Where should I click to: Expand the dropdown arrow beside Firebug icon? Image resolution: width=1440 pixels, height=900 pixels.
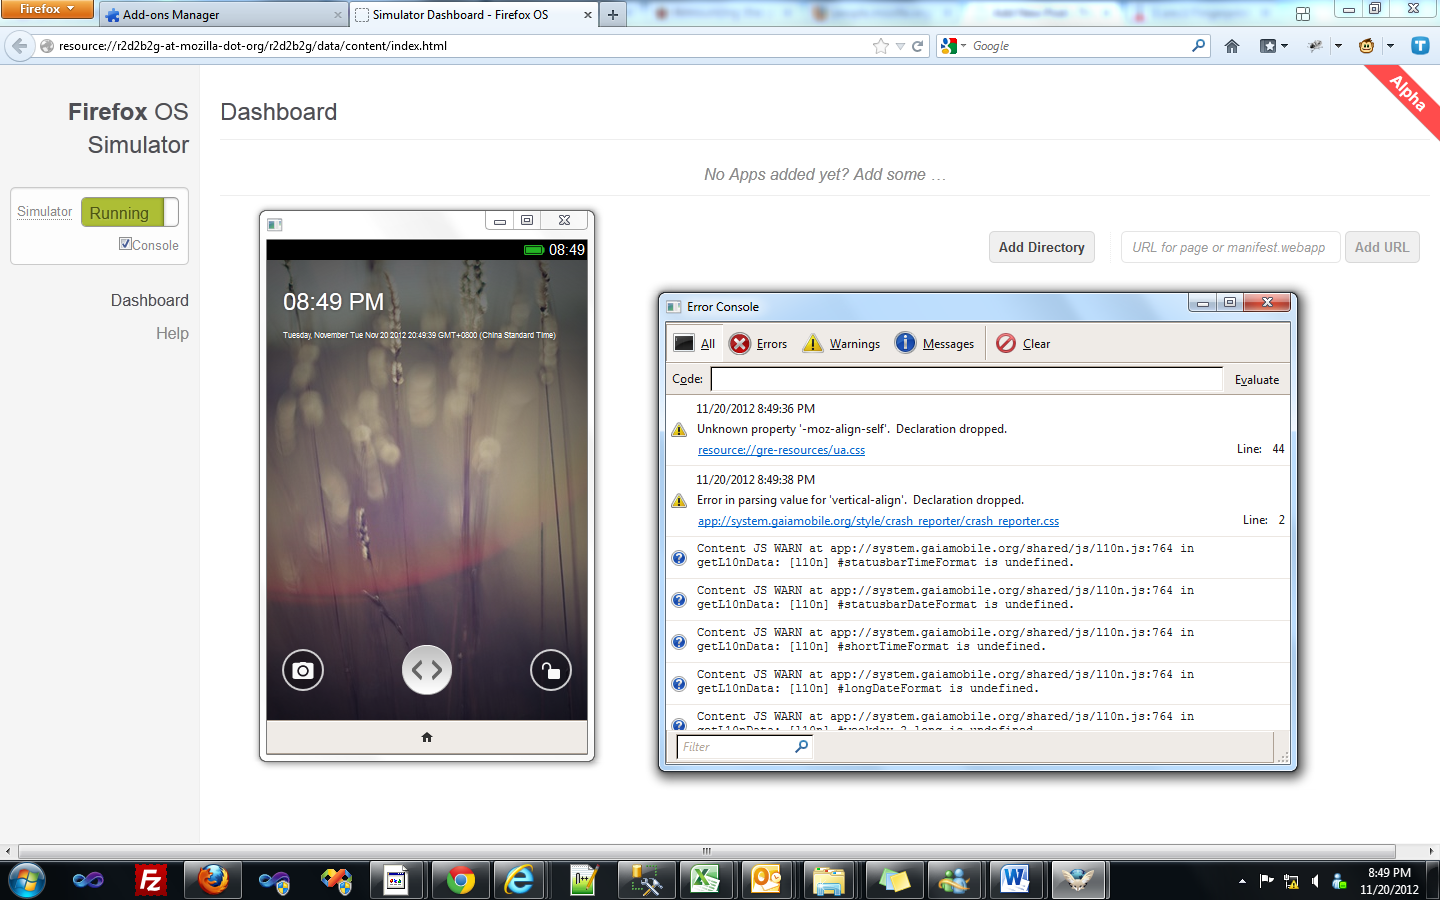click(x=1338, y=46)
